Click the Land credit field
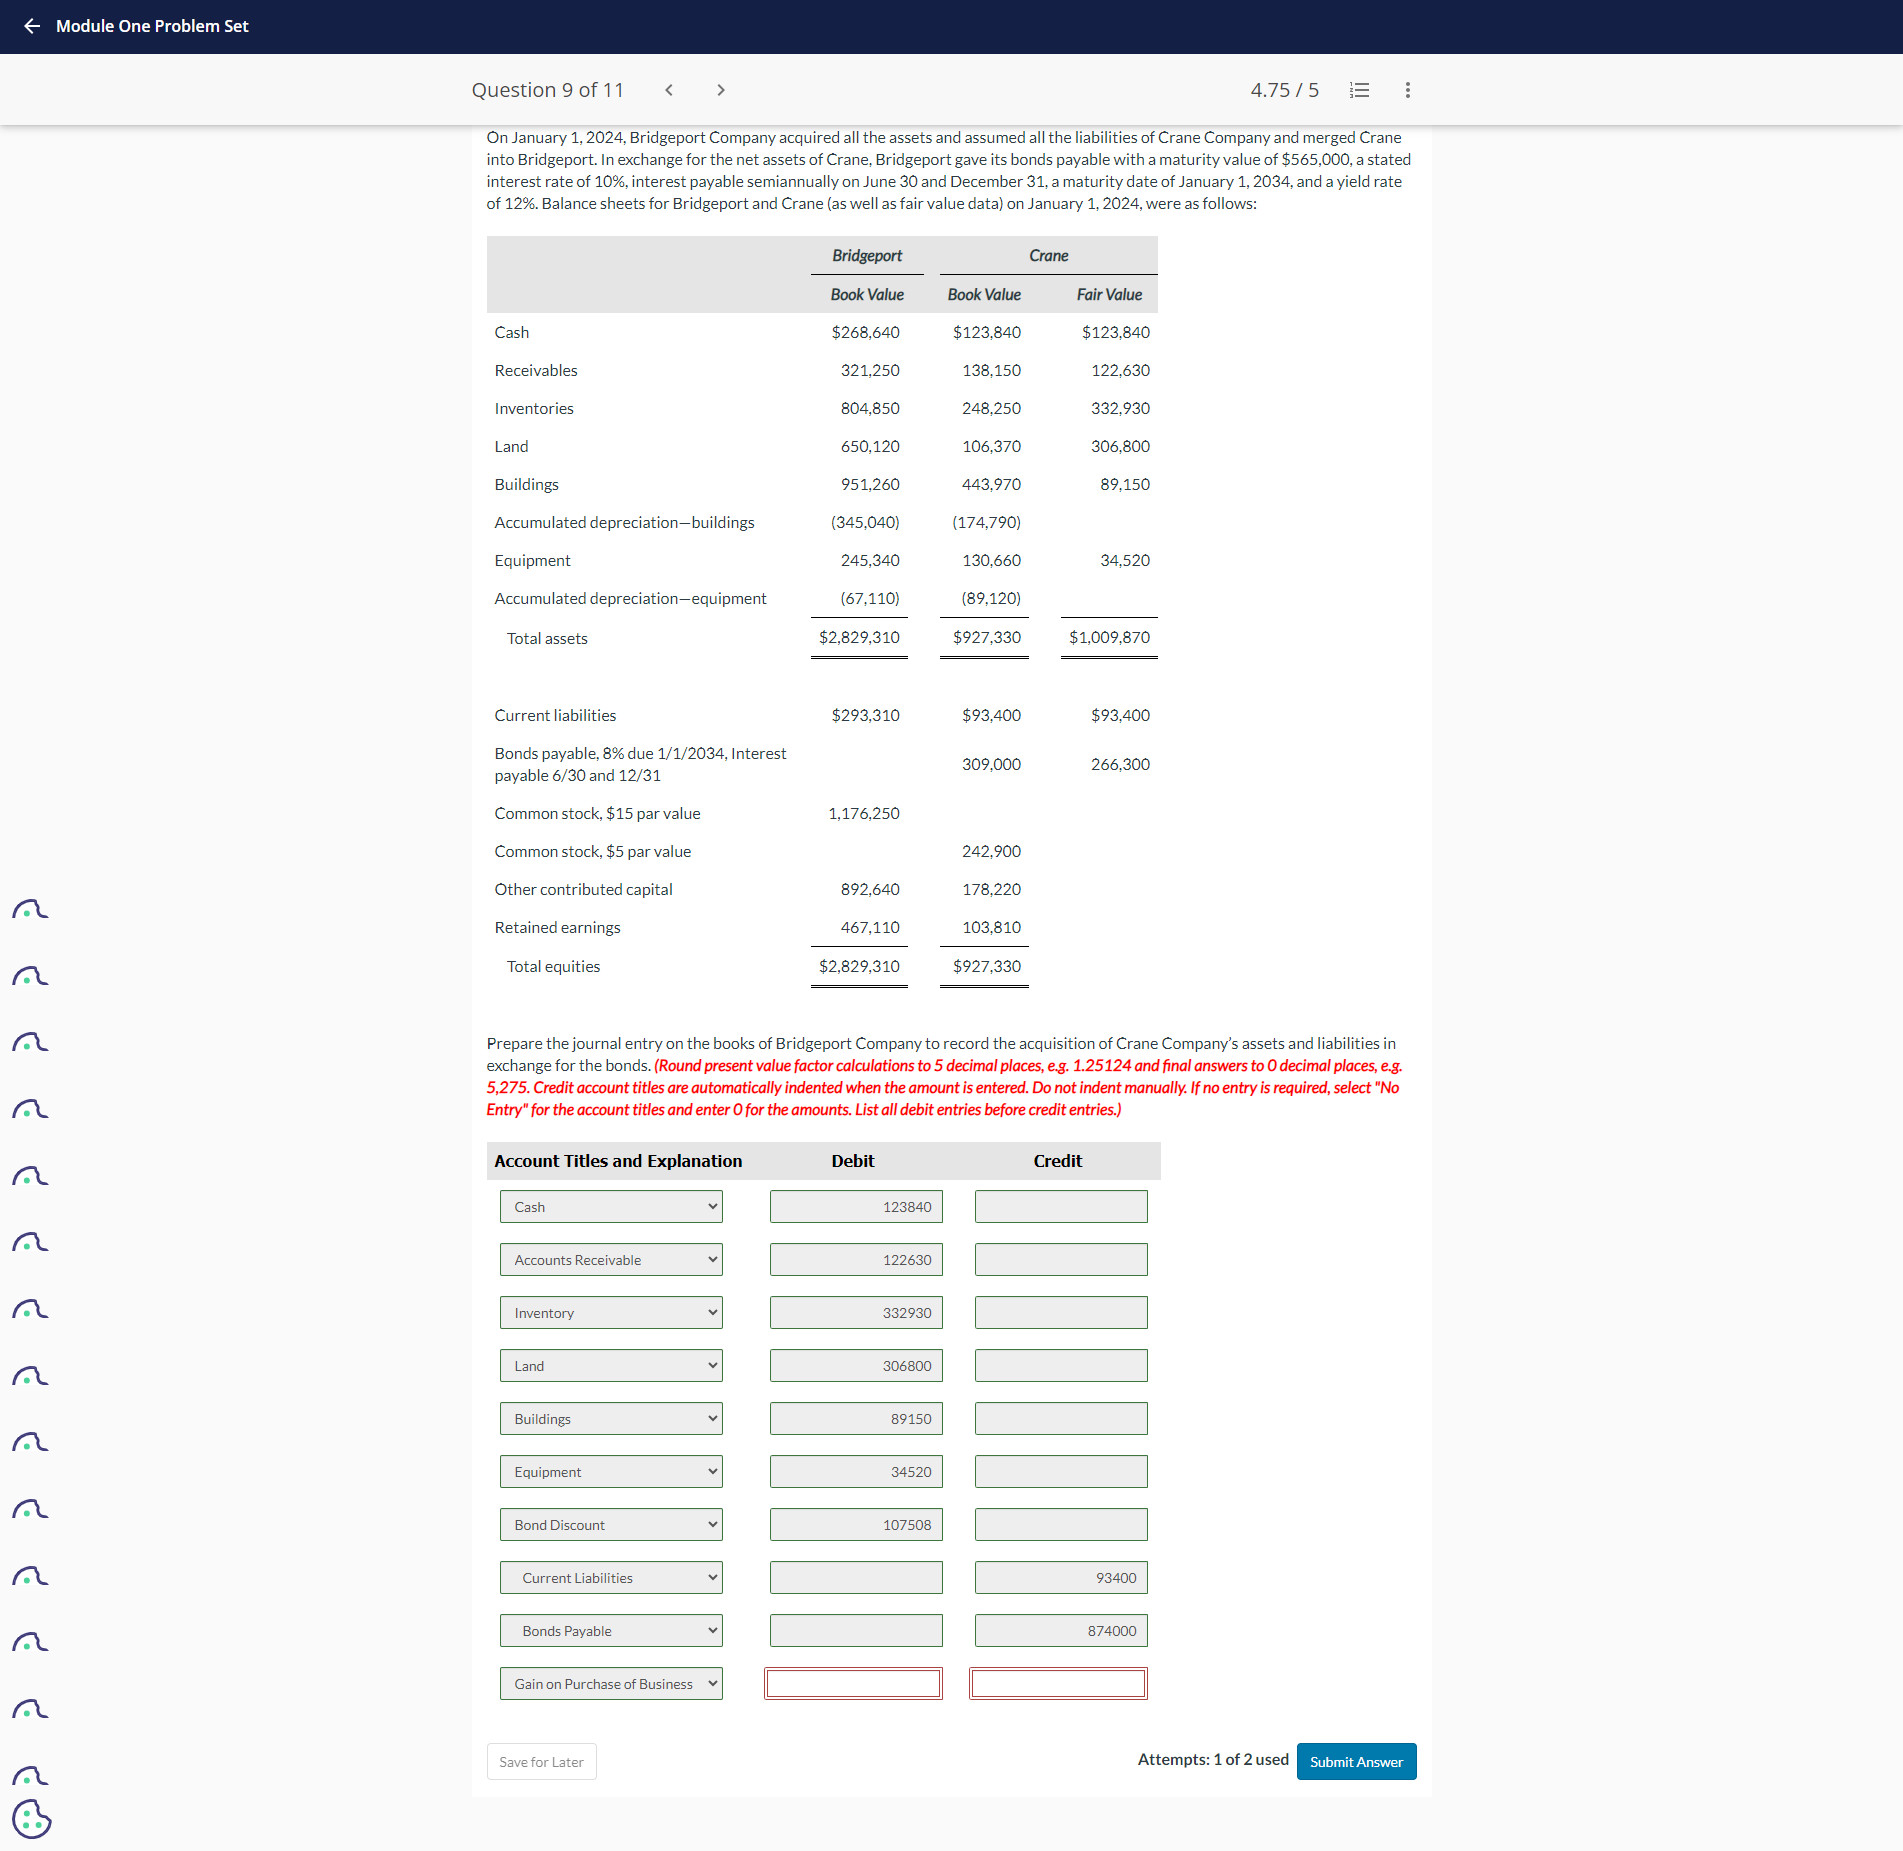Screen dimensions: 1903x1851 (1061, 1366)
